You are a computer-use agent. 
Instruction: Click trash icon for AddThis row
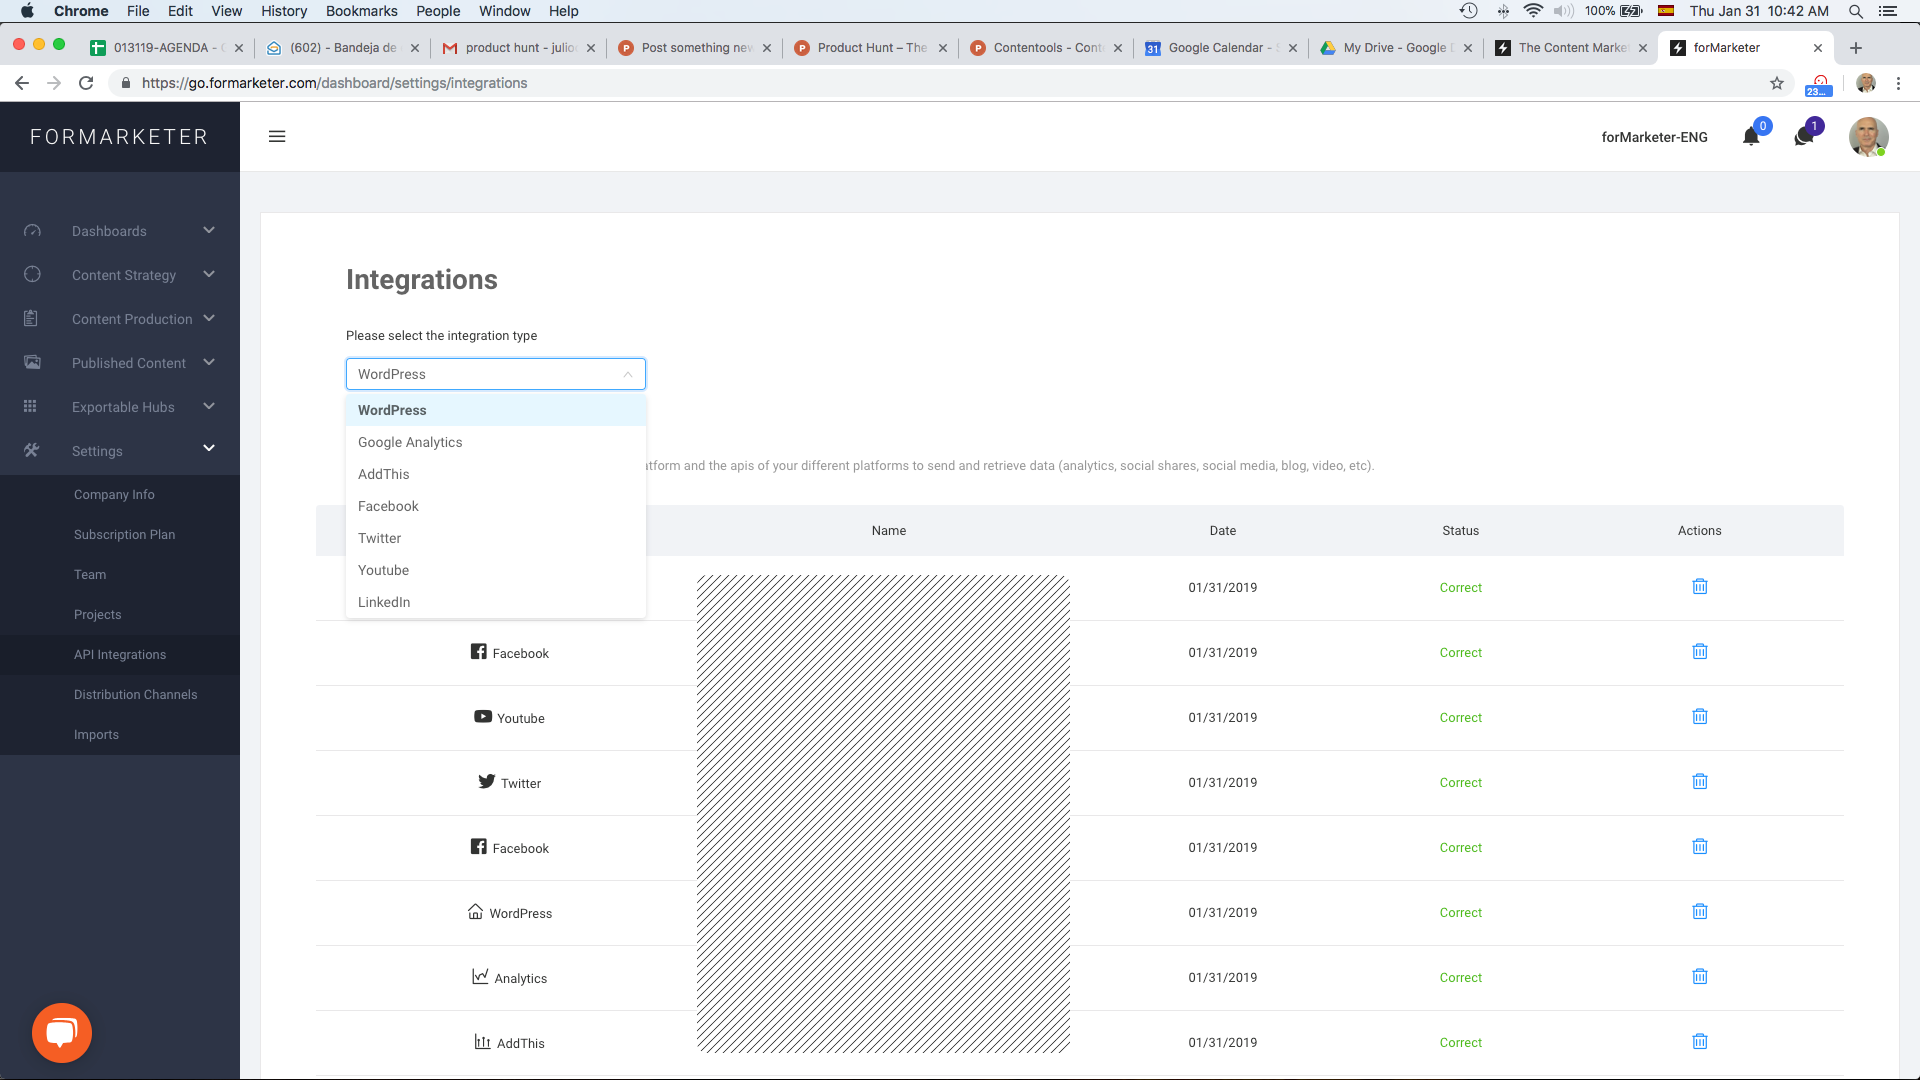point(1699,1042)
